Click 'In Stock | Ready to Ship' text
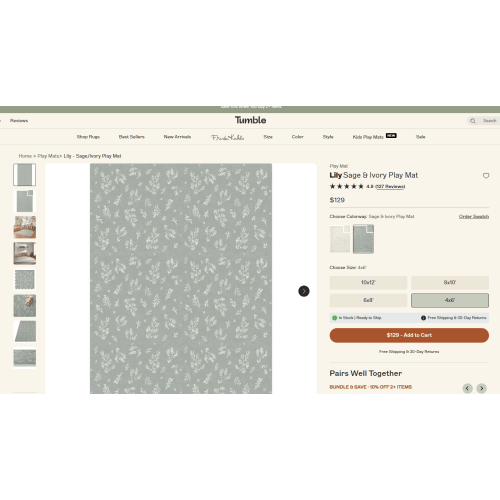The width and height of the screenshot is (500, 500). click(360, 318)
